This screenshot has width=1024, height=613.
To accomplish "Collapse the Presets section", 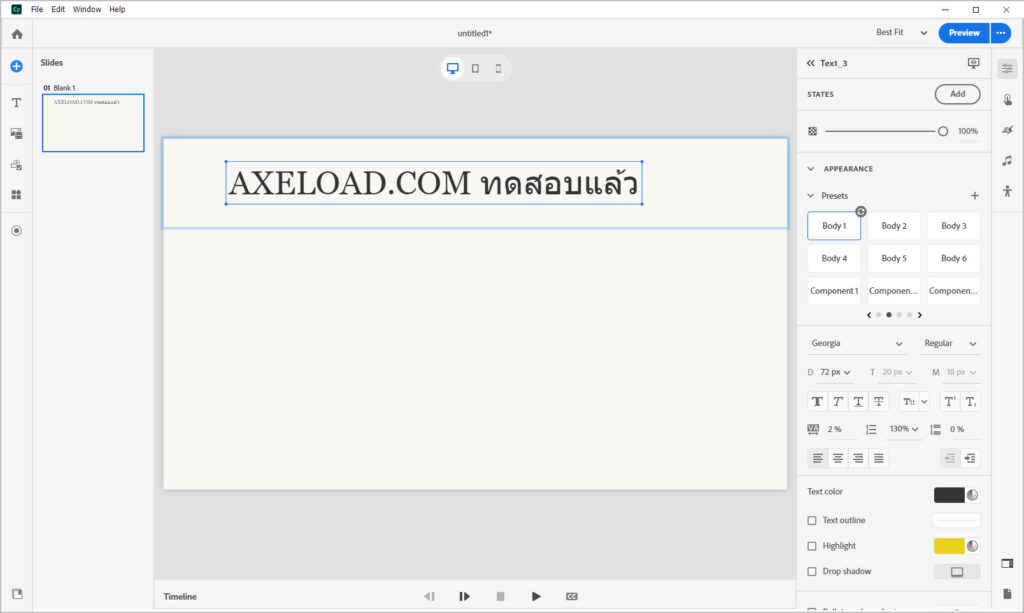I will coord(811,195).
